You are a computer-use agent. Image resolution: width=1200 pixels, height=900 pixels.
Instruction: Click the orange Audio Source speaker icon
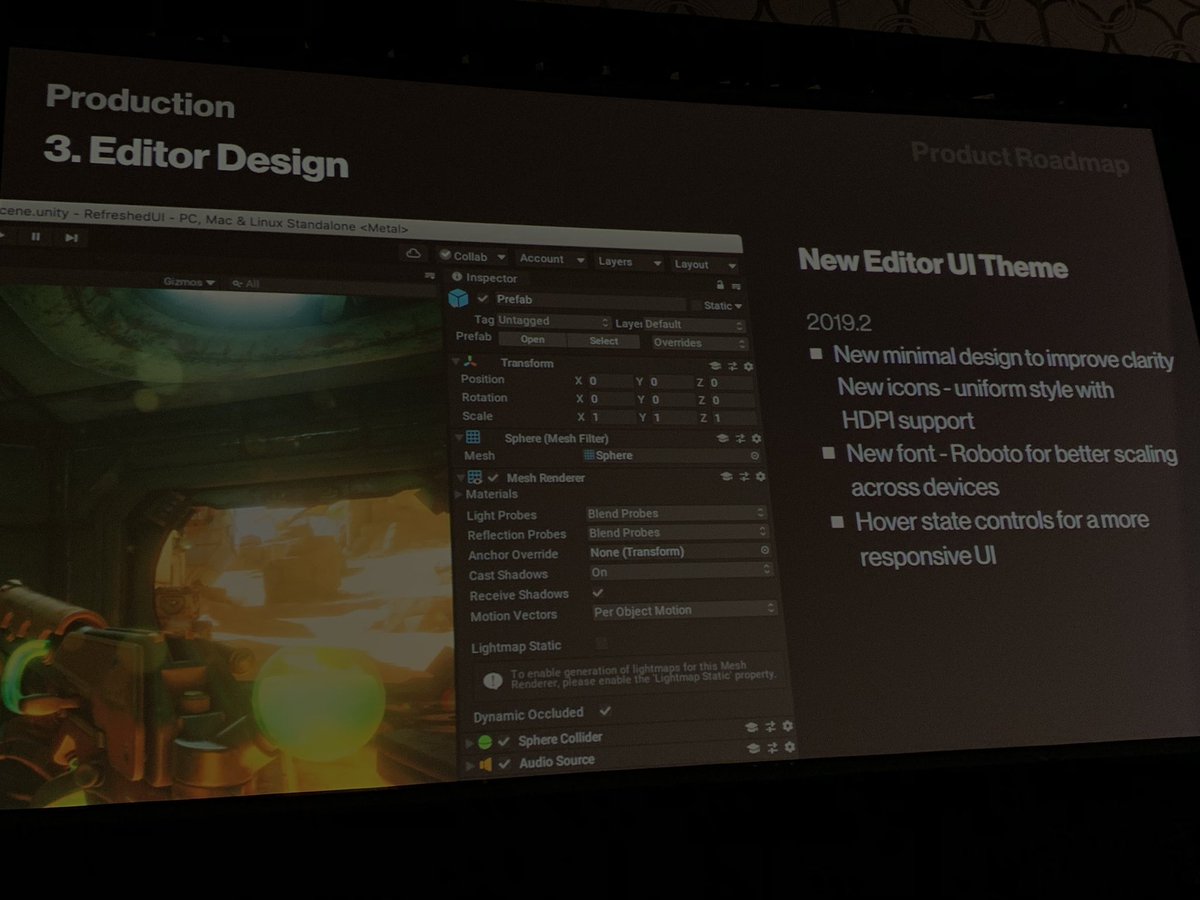coord(486,765)
